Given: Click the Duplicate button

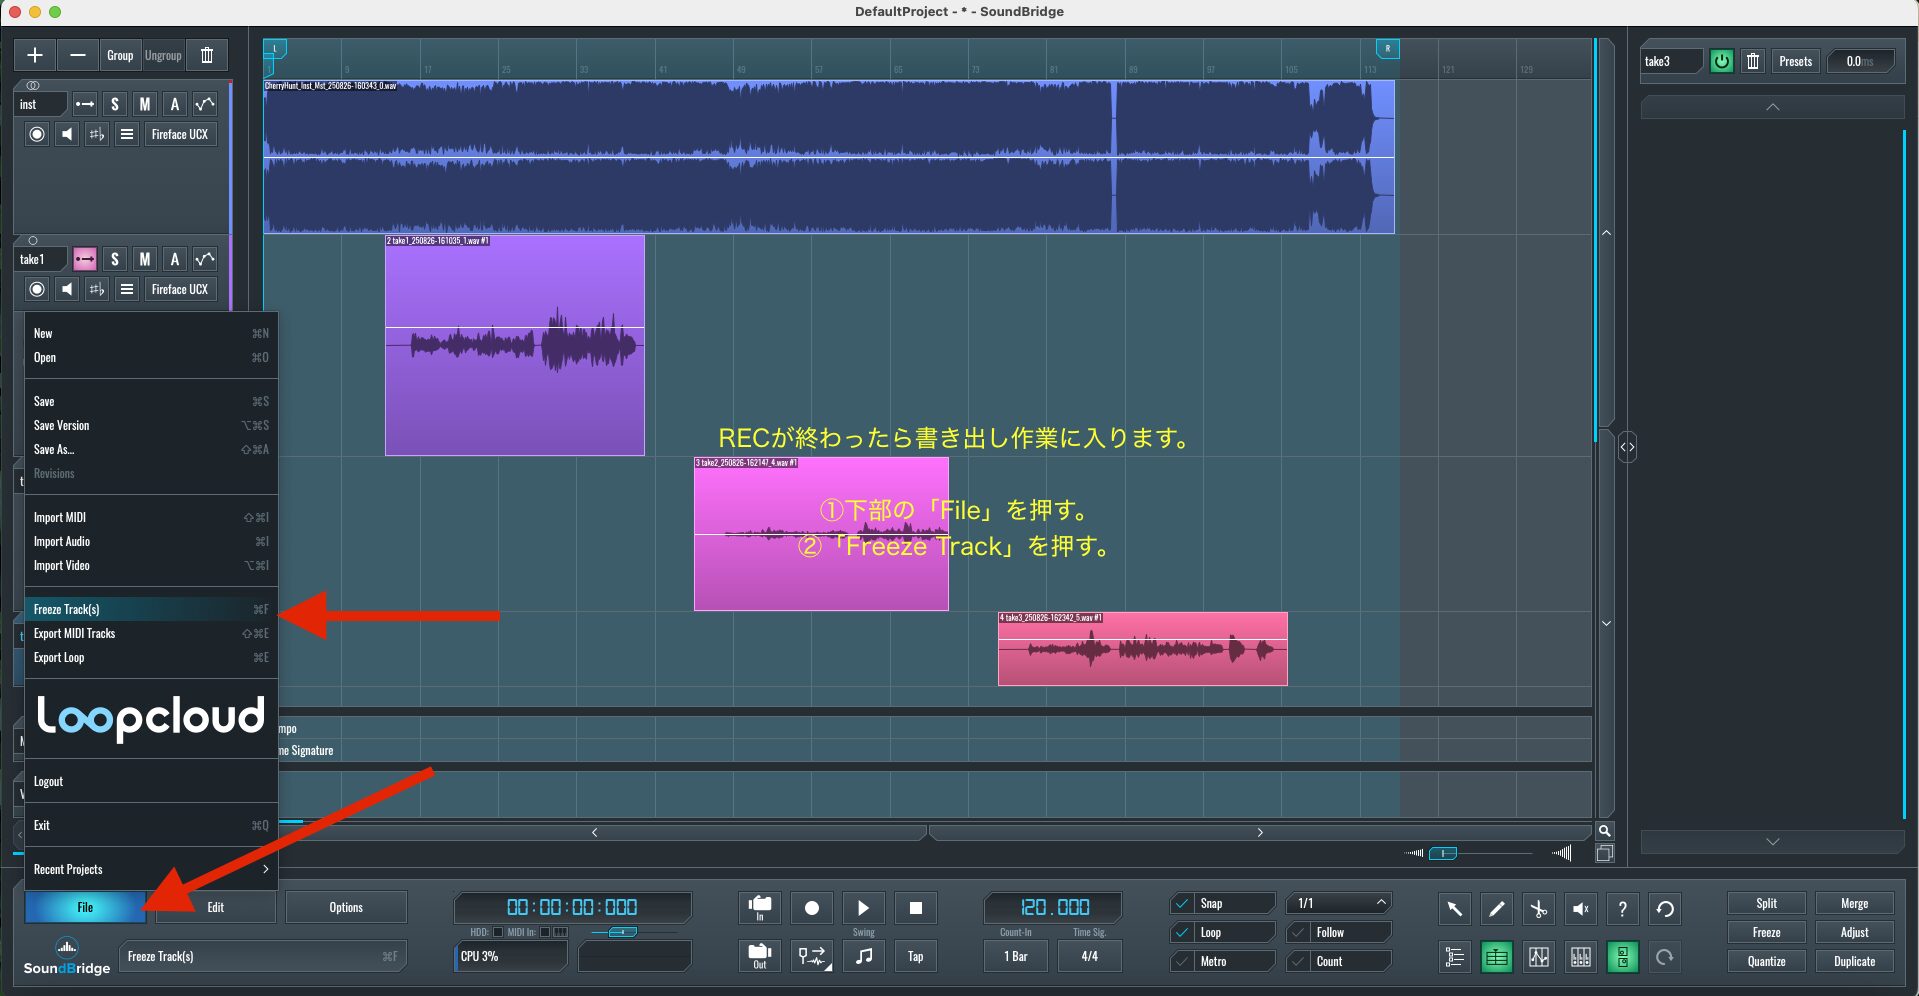Looking at the screenshot, I should coord(1854,961).
